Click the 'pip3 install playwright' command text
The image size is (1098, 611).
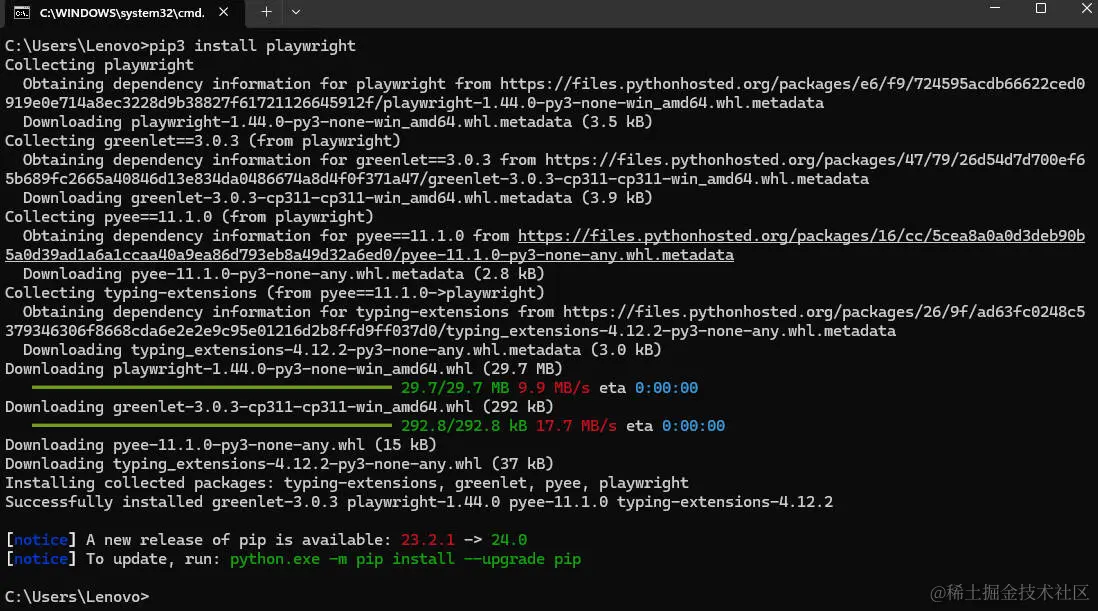(252, 46)
